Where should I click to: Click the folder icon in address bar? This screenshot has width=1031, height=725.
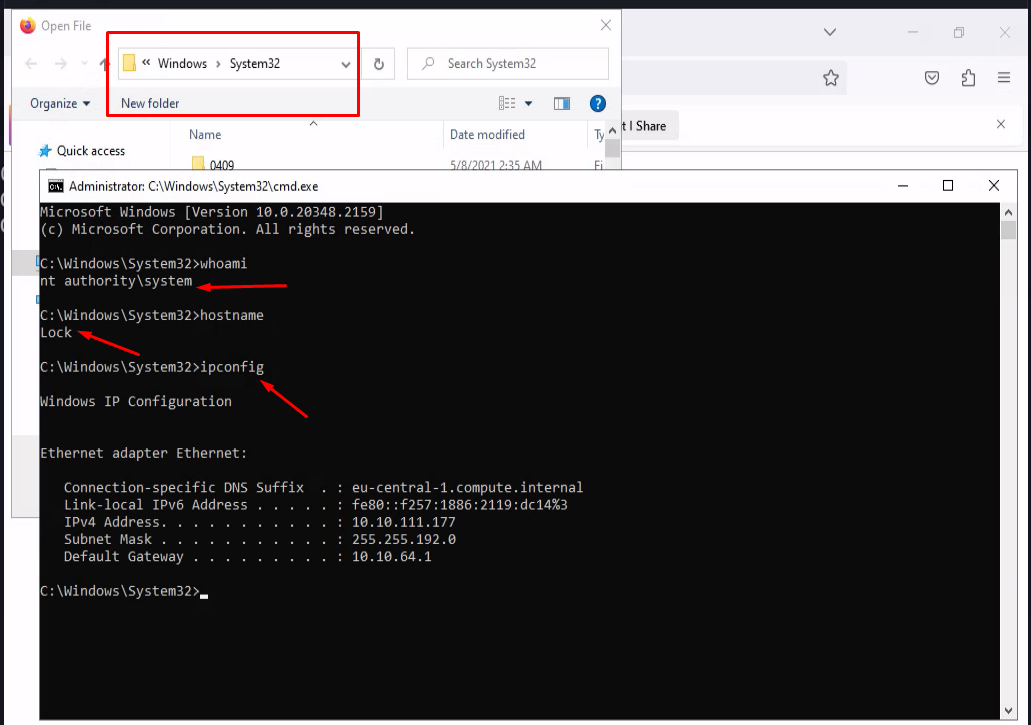[130, 63]
